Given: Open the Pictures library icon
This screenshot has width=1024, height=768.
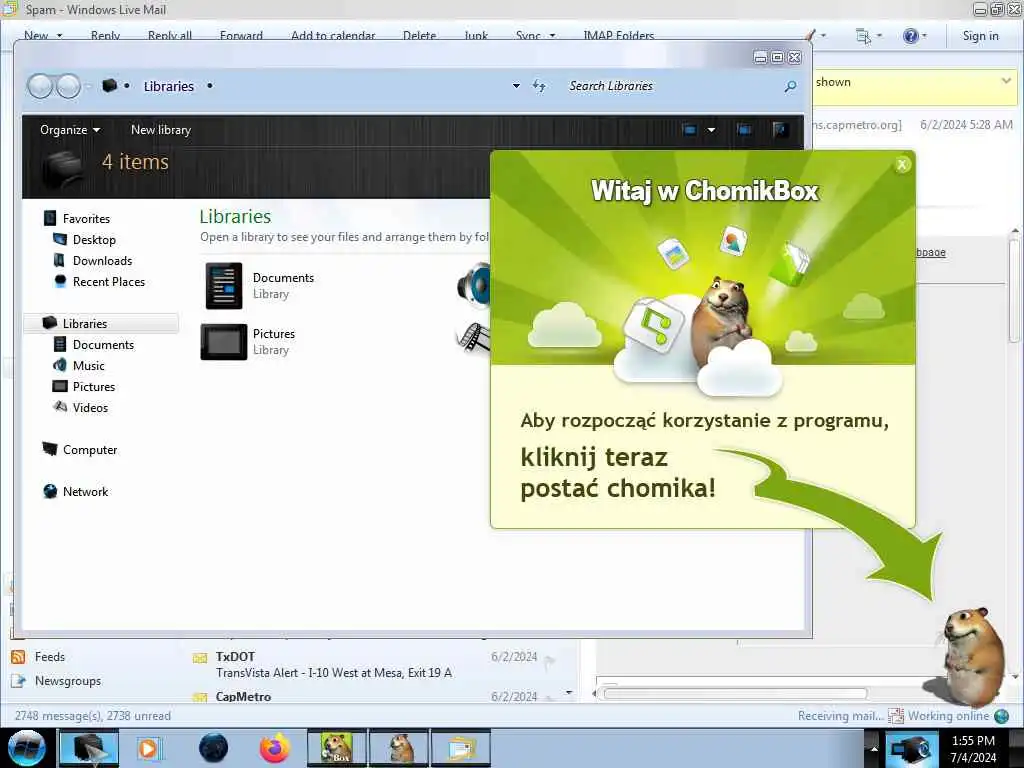Looking at the screenshot, I should [223, 342].
